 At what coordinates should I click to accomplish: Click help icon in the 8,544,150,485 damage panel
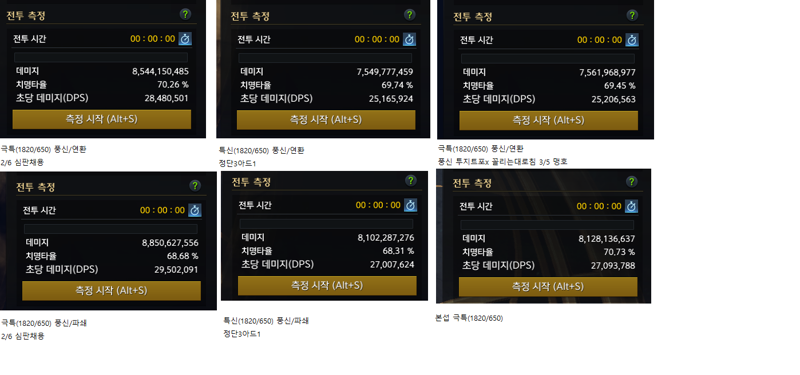click(x=185, y=14)
